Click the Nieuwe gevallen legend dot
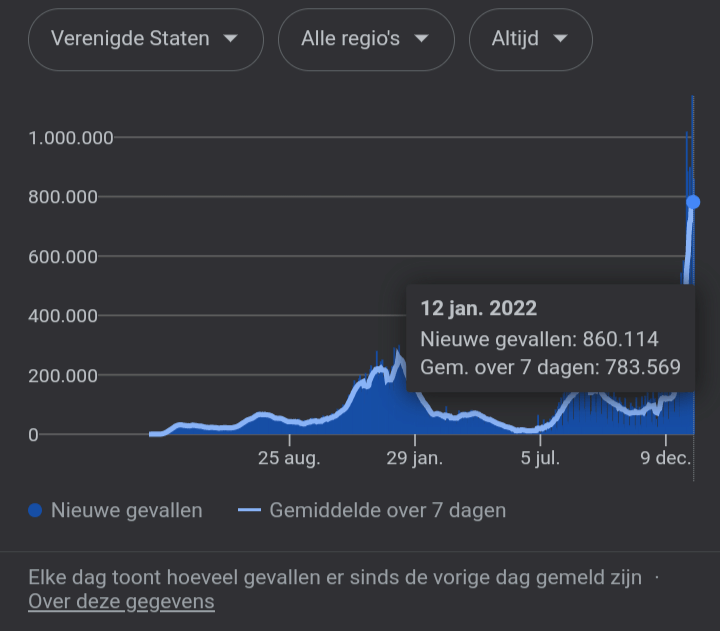Image resolution: width=720 pixels, height=631 pixels. pos(35,510)
